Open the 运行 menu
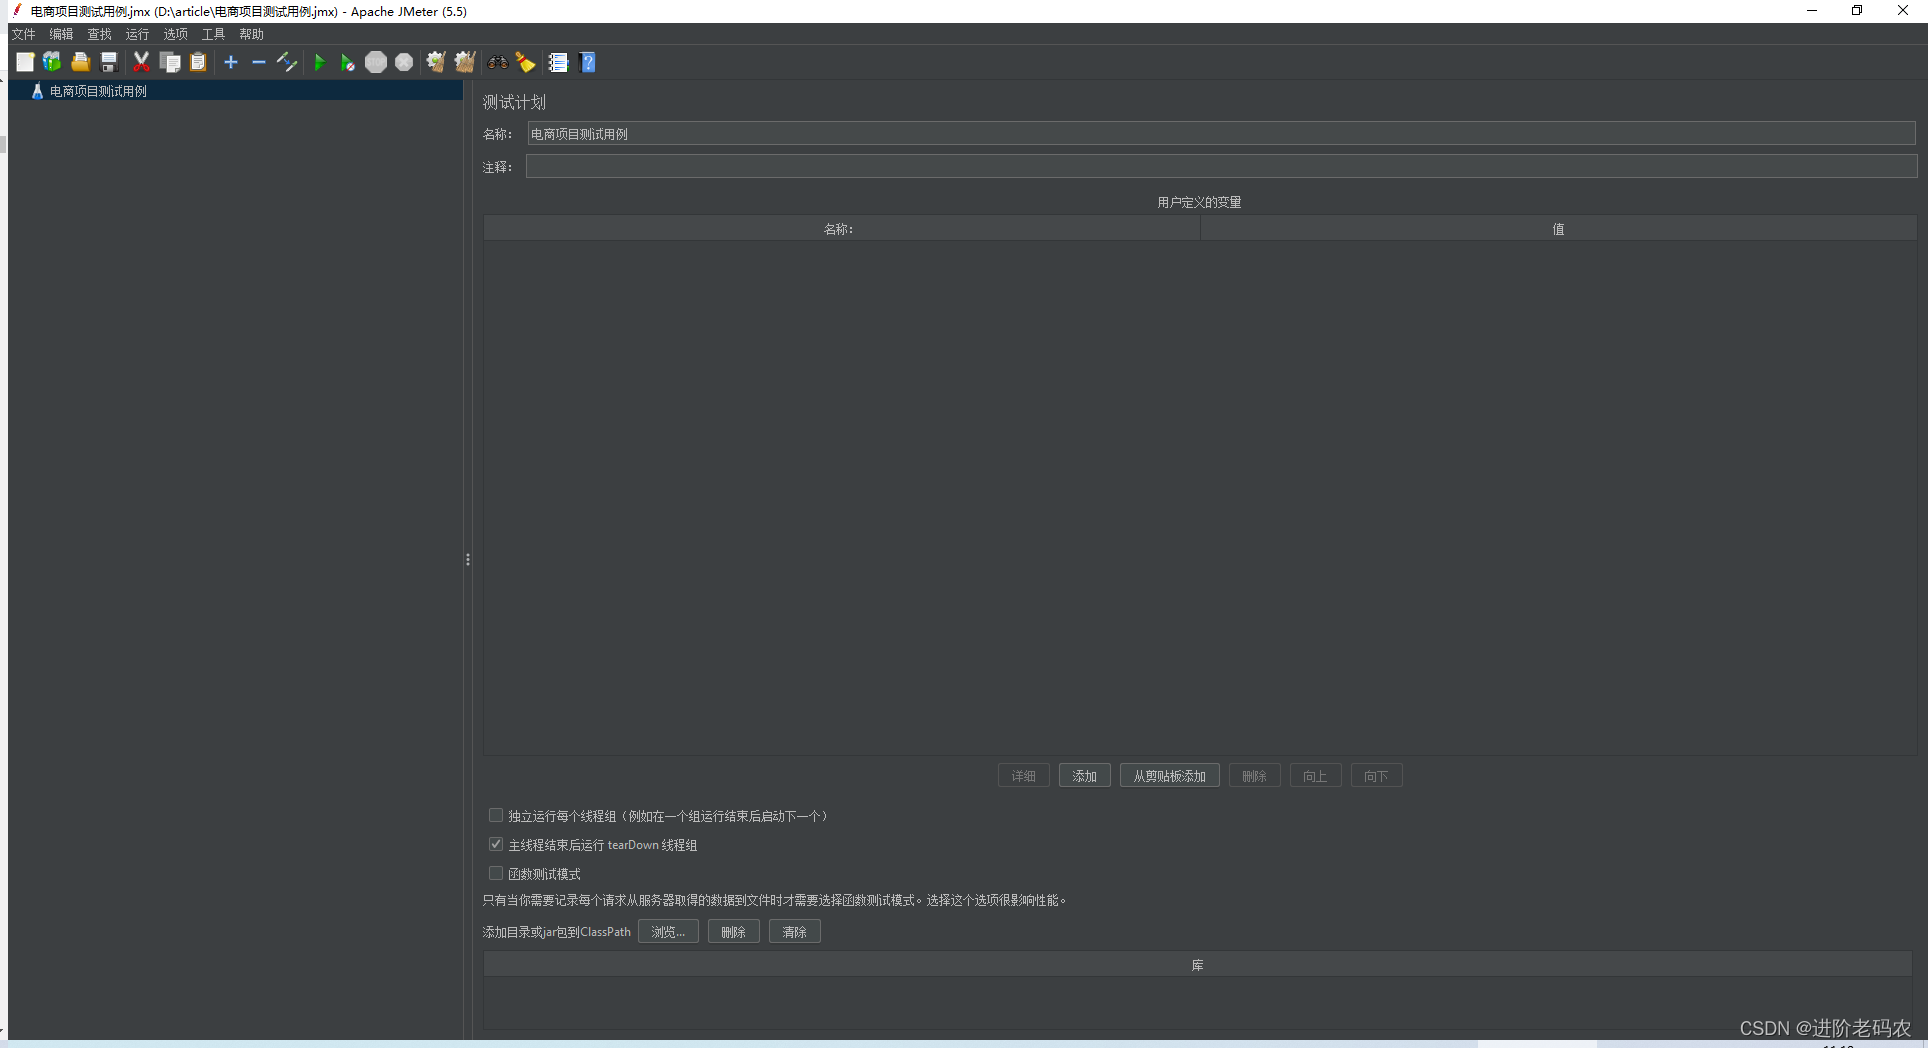Screen dimensions: 1928x1048 (x=137, y=34)
